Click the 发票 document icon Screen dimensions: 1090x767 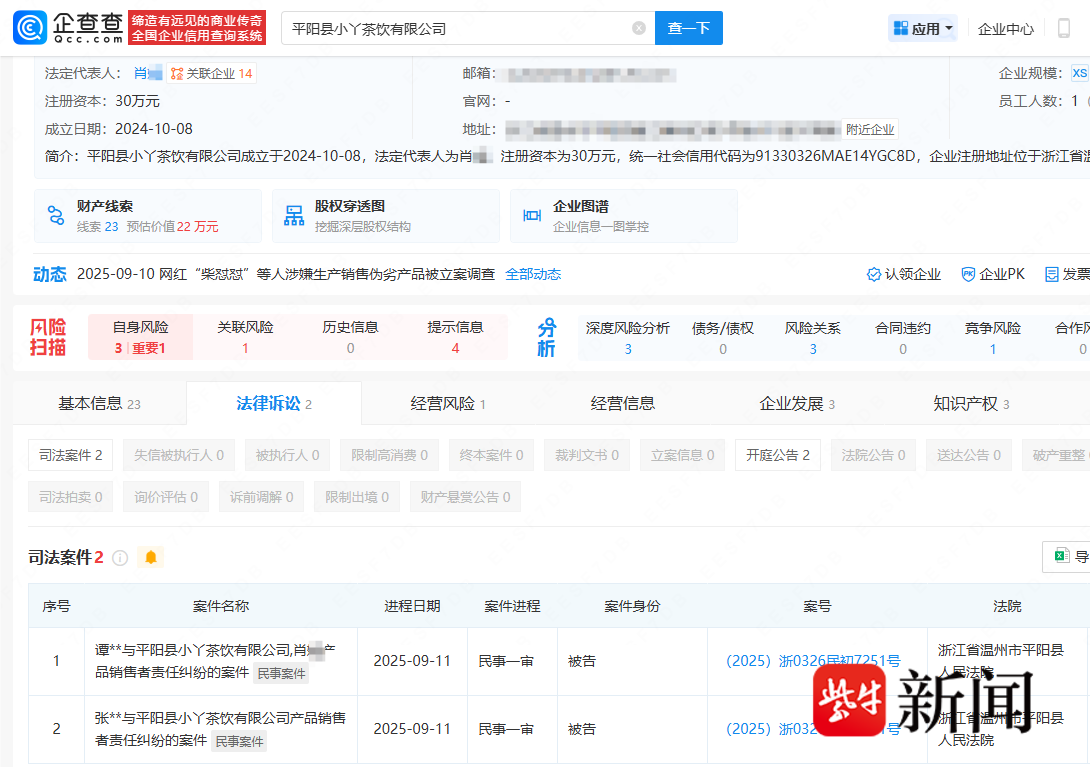(x=1052, y=275)
